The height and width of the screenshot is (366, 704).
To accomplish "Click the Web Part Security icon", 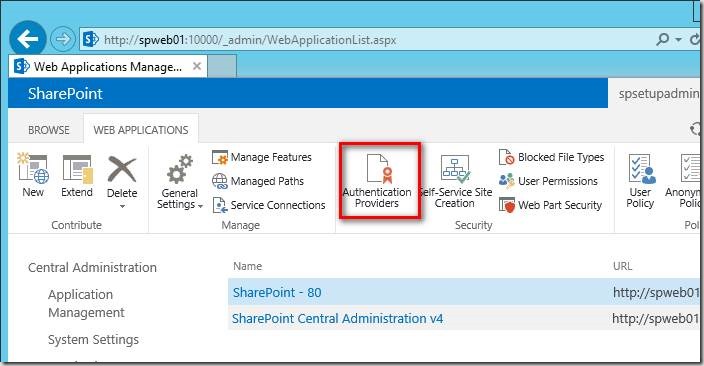I will point(507,205).
